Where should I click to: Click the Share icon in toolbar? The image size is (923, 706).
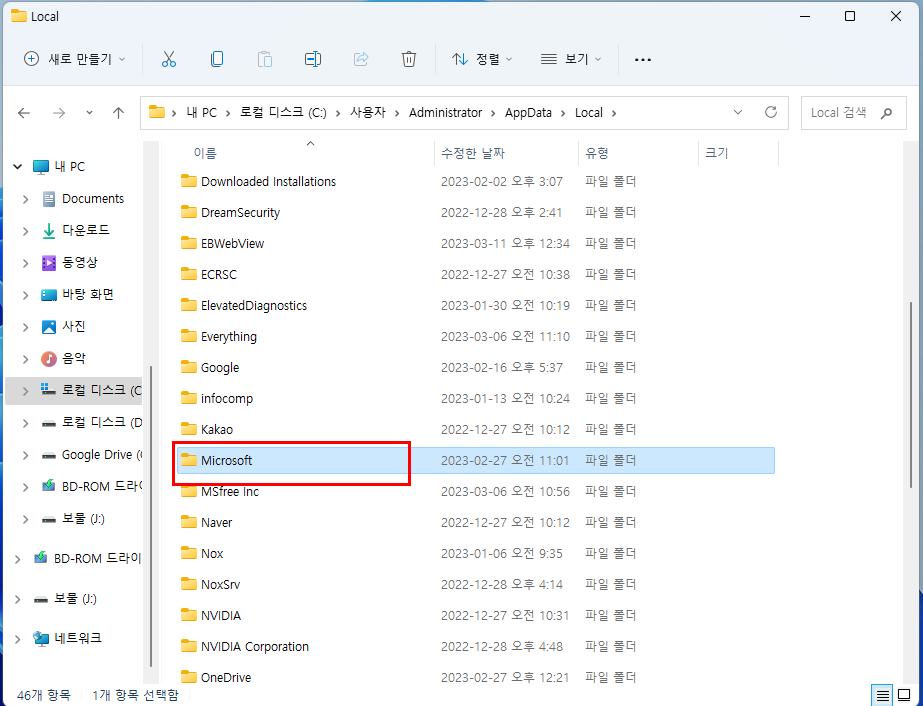click(x=361, y=59)
